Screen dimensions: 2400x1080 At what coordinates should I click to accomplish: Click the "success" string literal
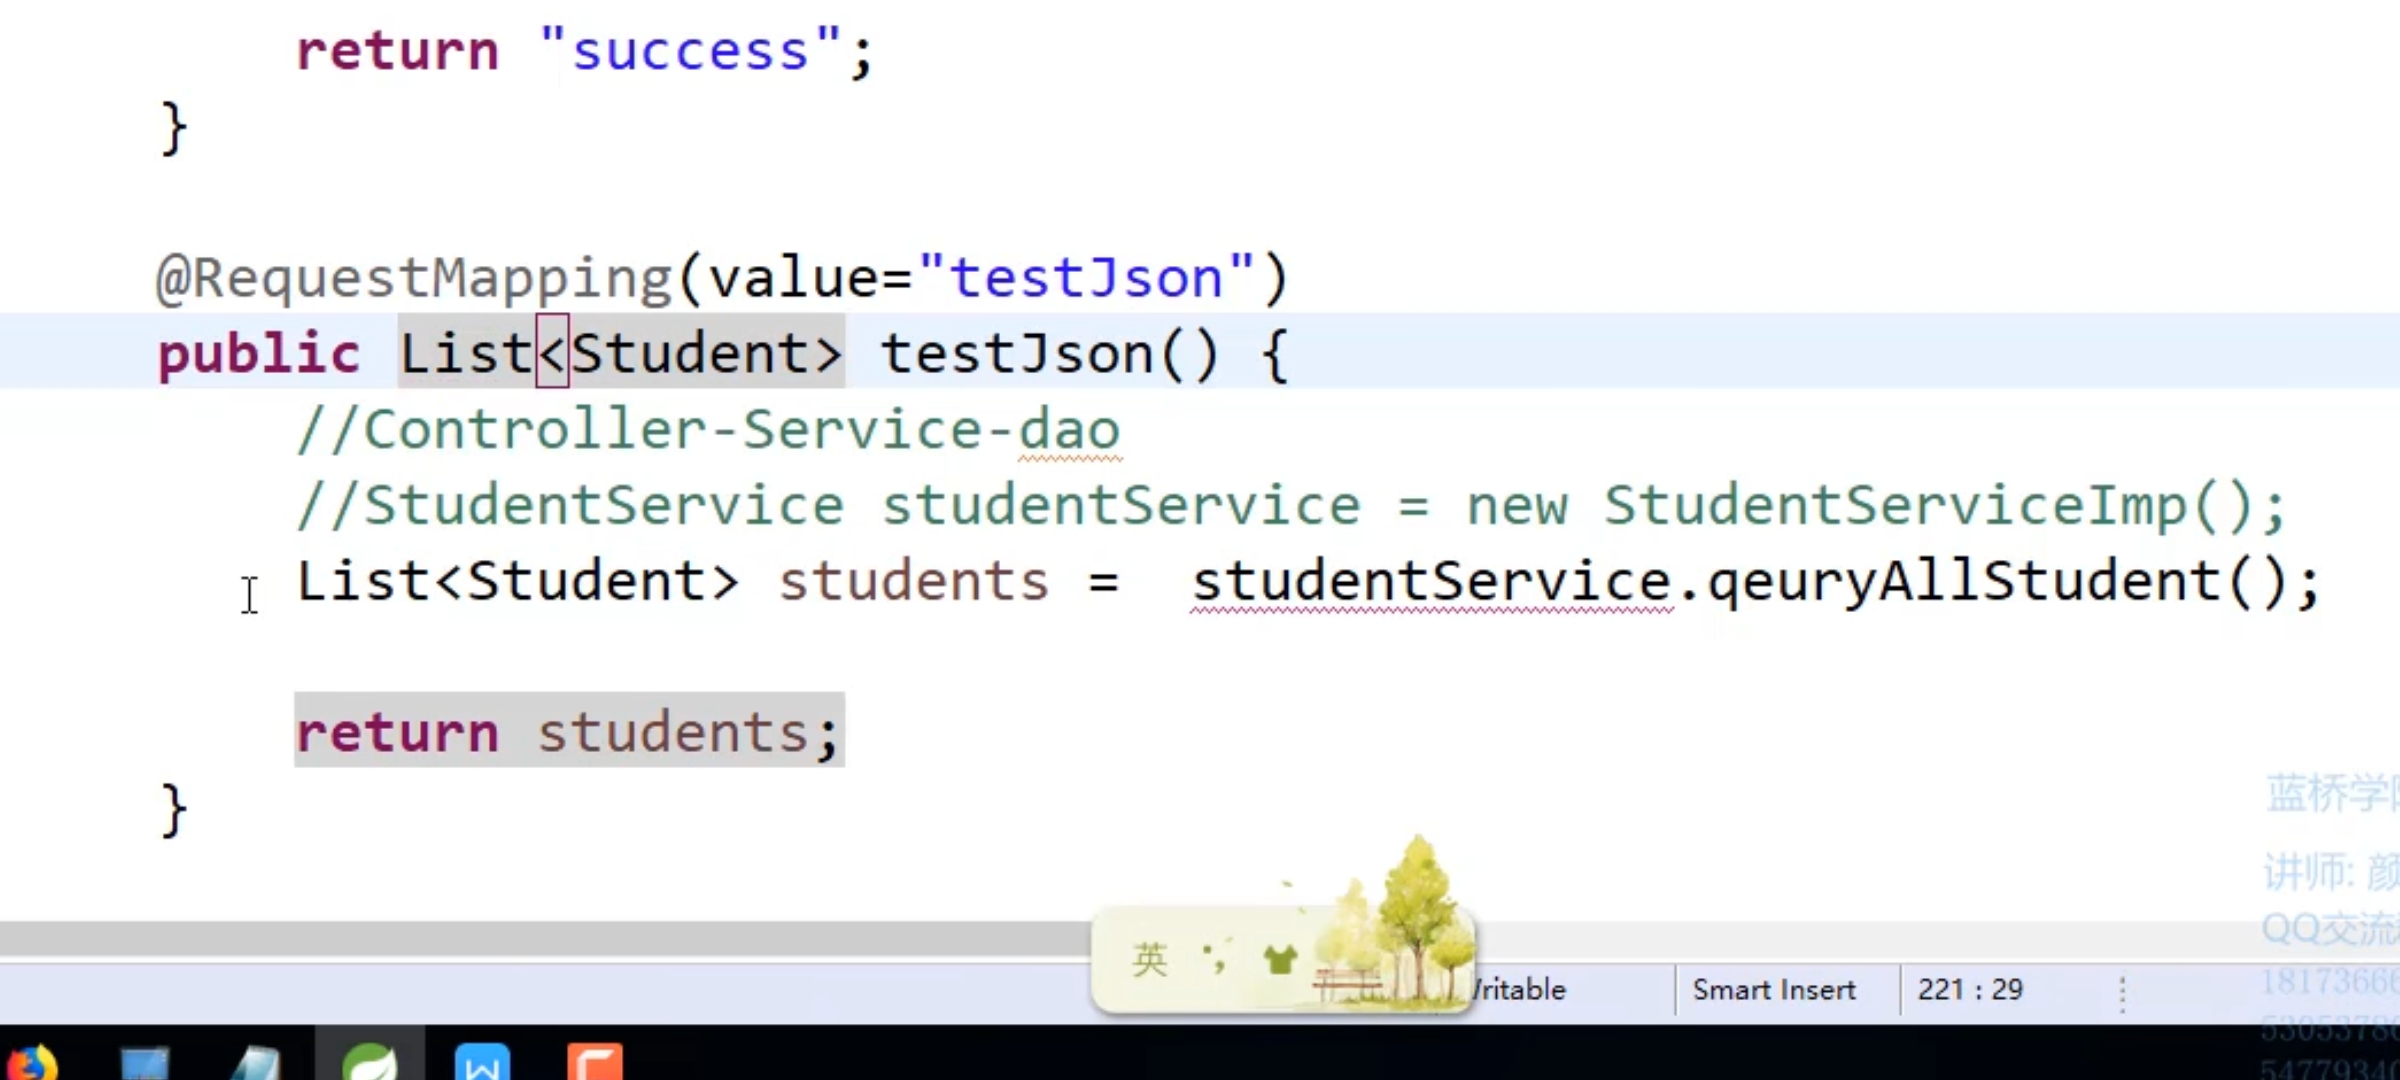pos(691,50)
